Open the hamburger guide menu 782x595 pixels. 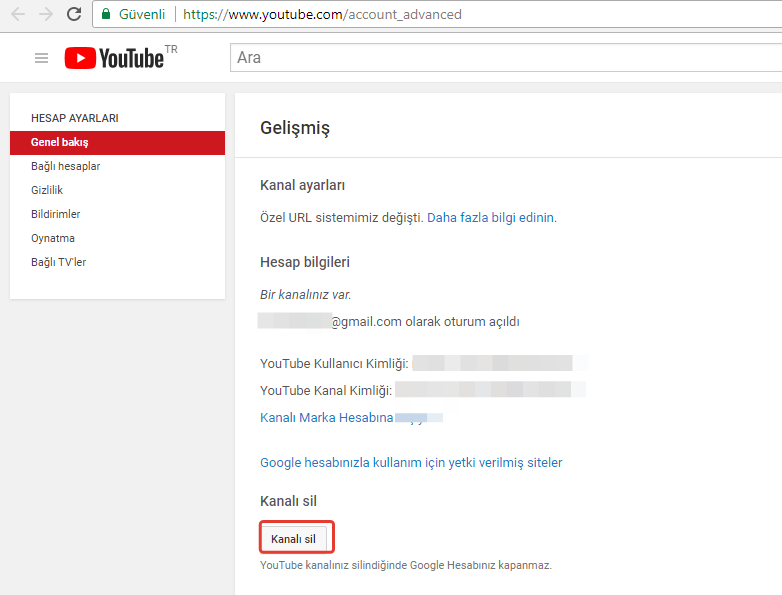(x=41, y=58)
